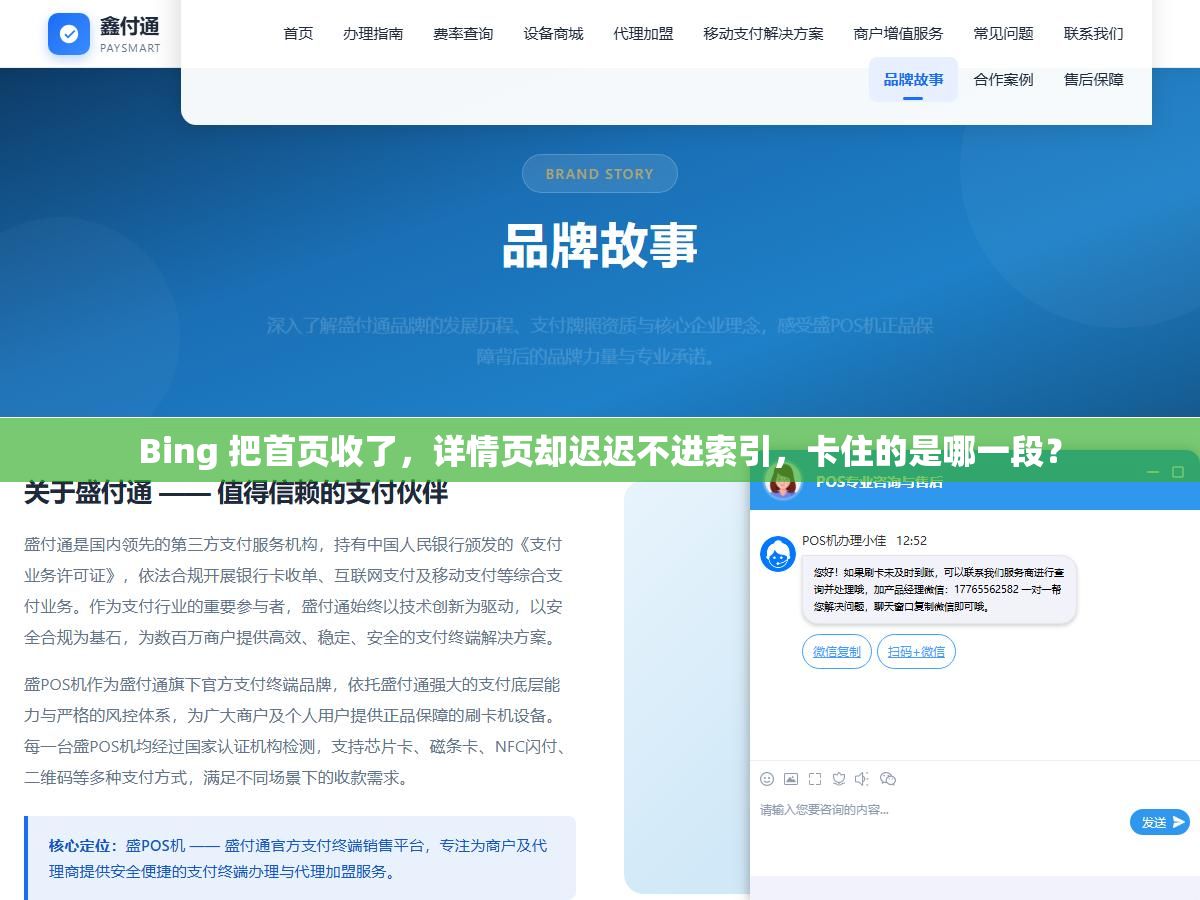Open 商户增值服务 navigation item
This screenshot has height=900, width=1200.
click(898, 33)
